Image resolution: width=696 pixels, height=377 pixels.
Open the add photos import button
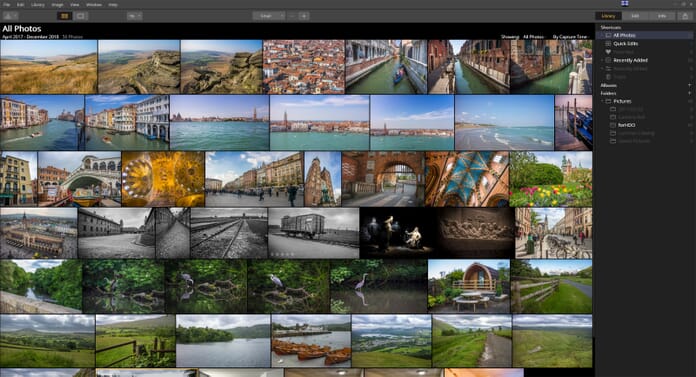click(x=10, y=16)
